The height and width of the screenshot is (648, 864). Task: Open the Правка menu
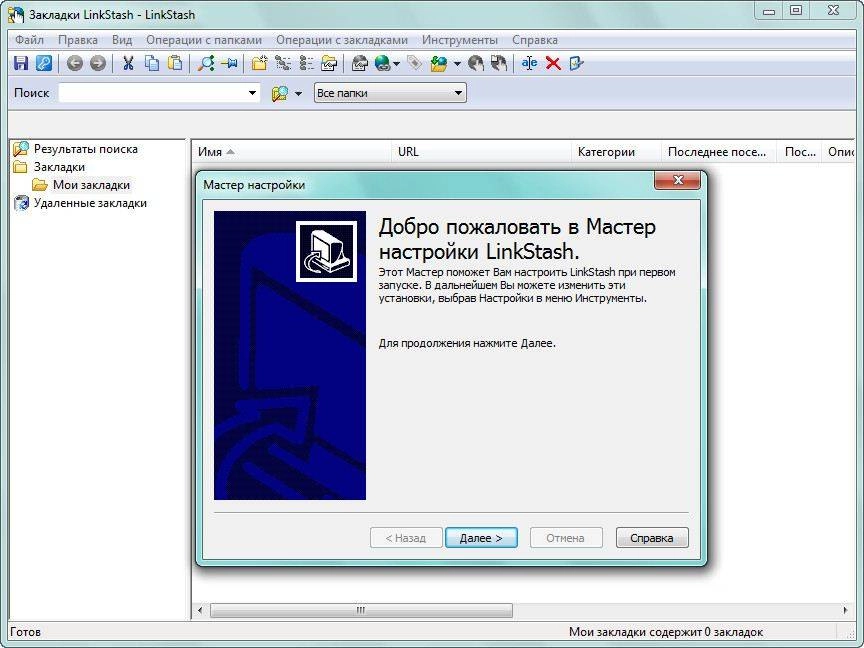point(78,40)
